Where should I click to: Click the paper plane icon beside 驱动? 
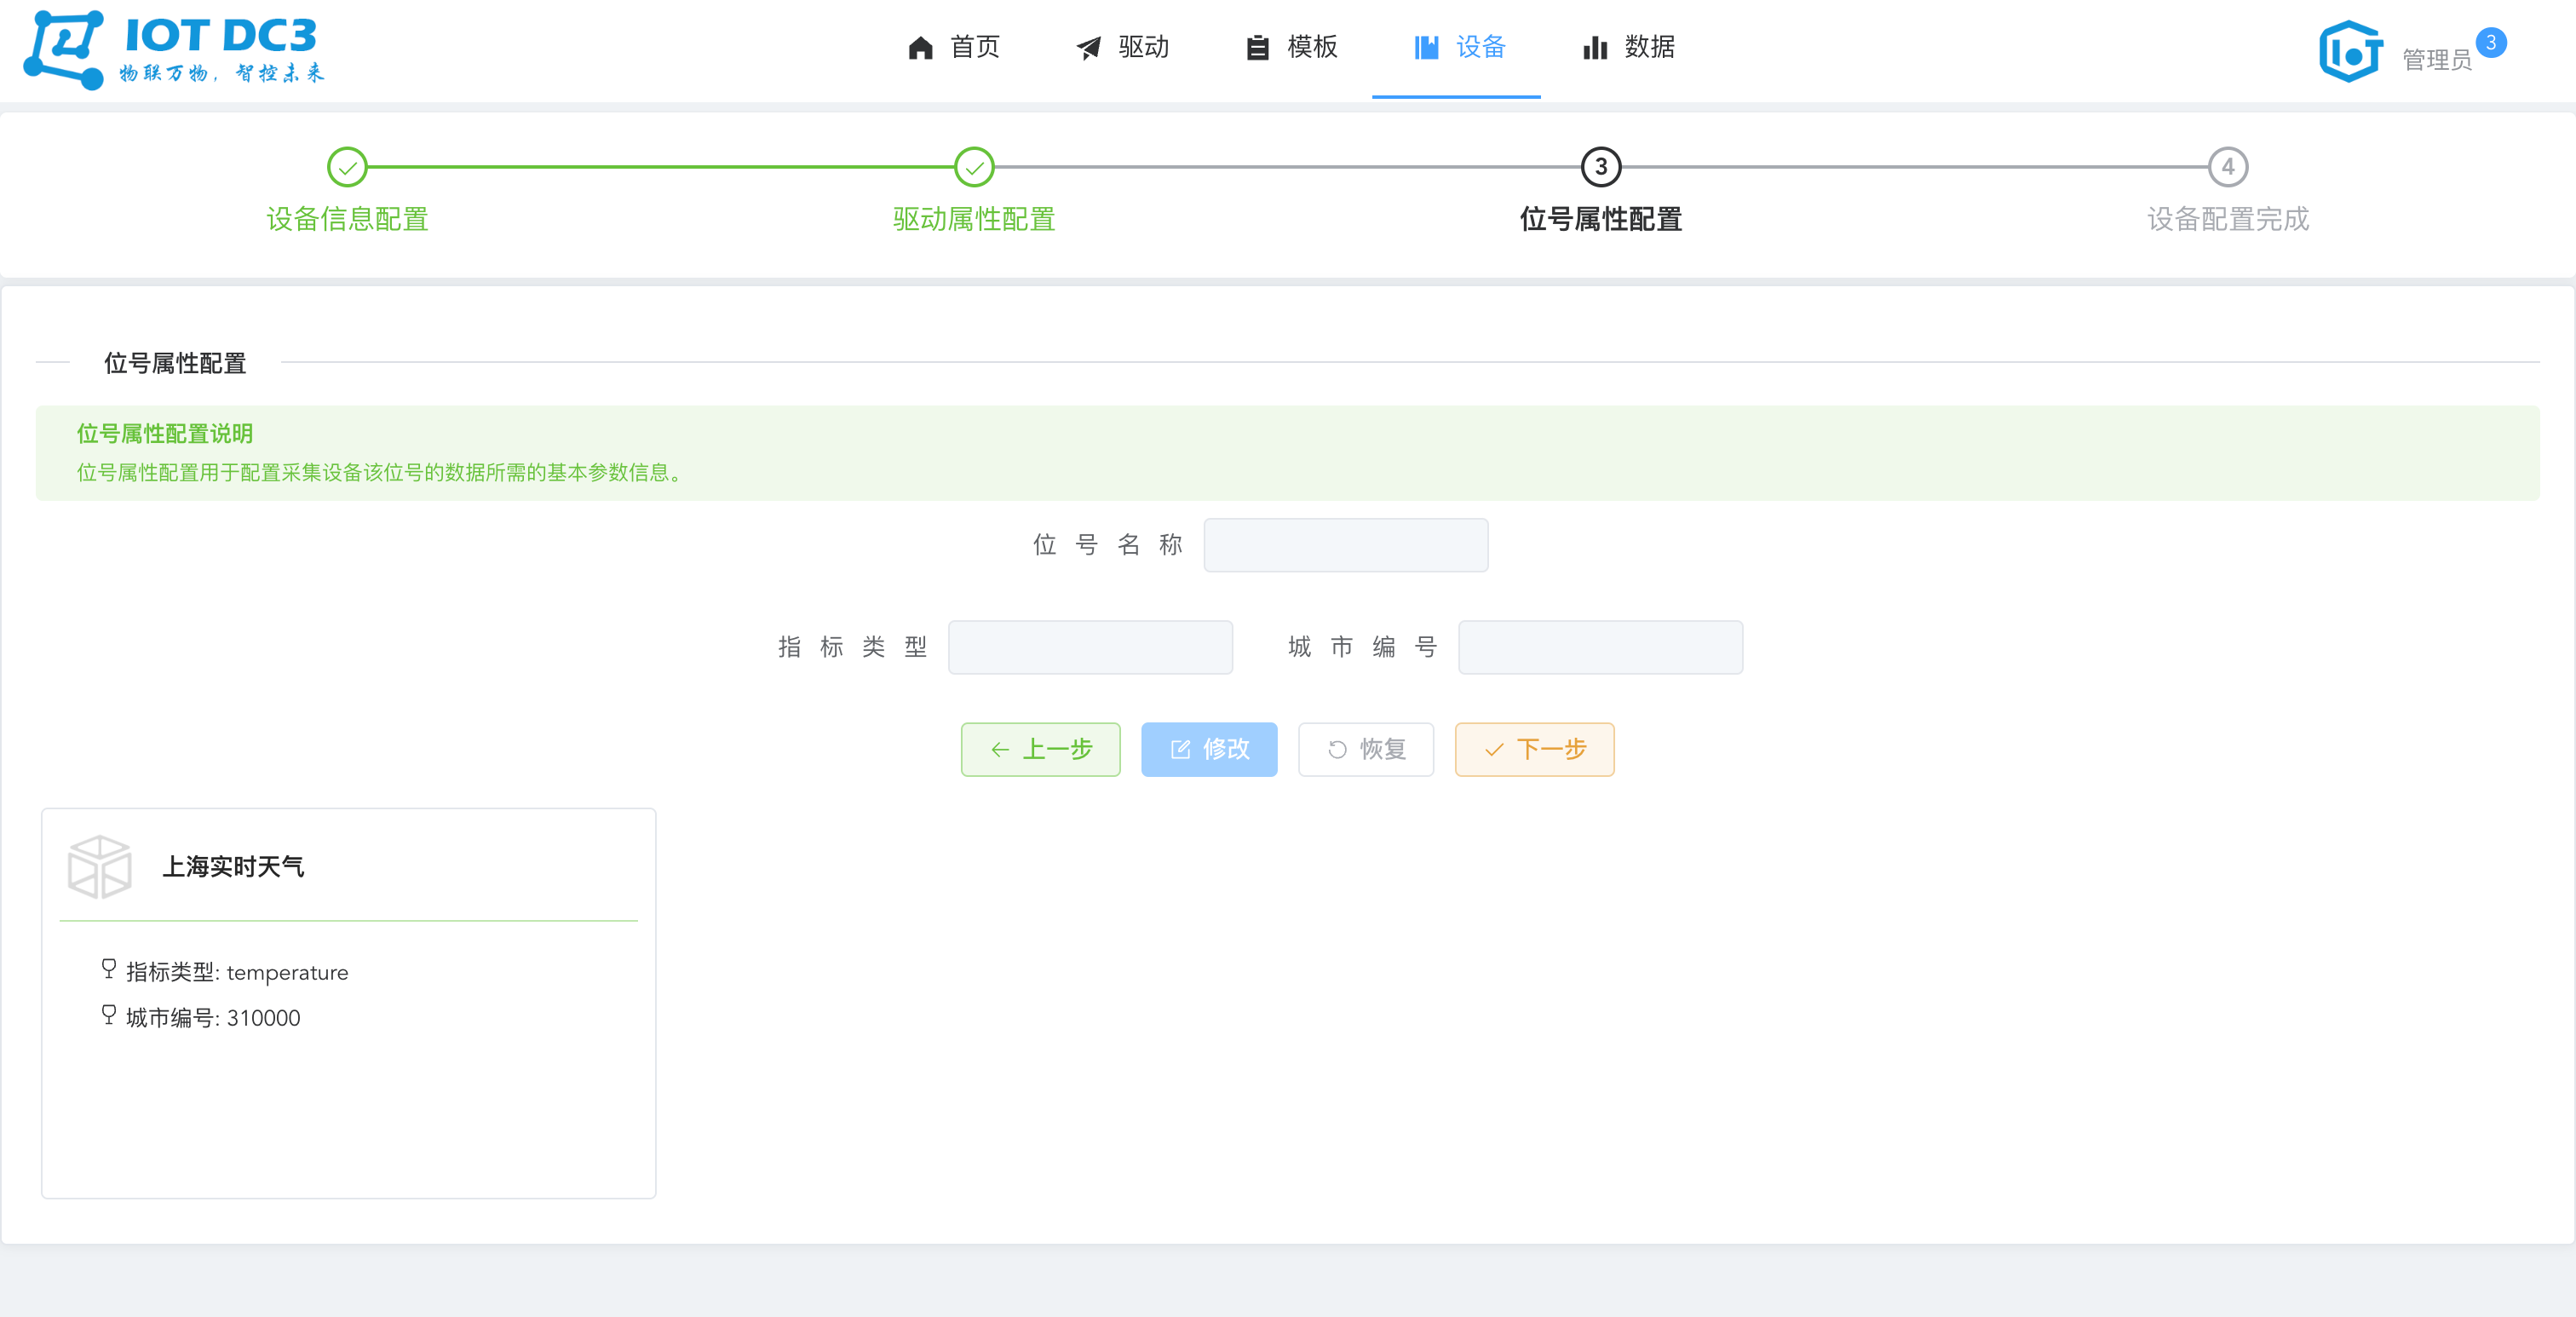pyautogui.click(x=1089, y=47)
